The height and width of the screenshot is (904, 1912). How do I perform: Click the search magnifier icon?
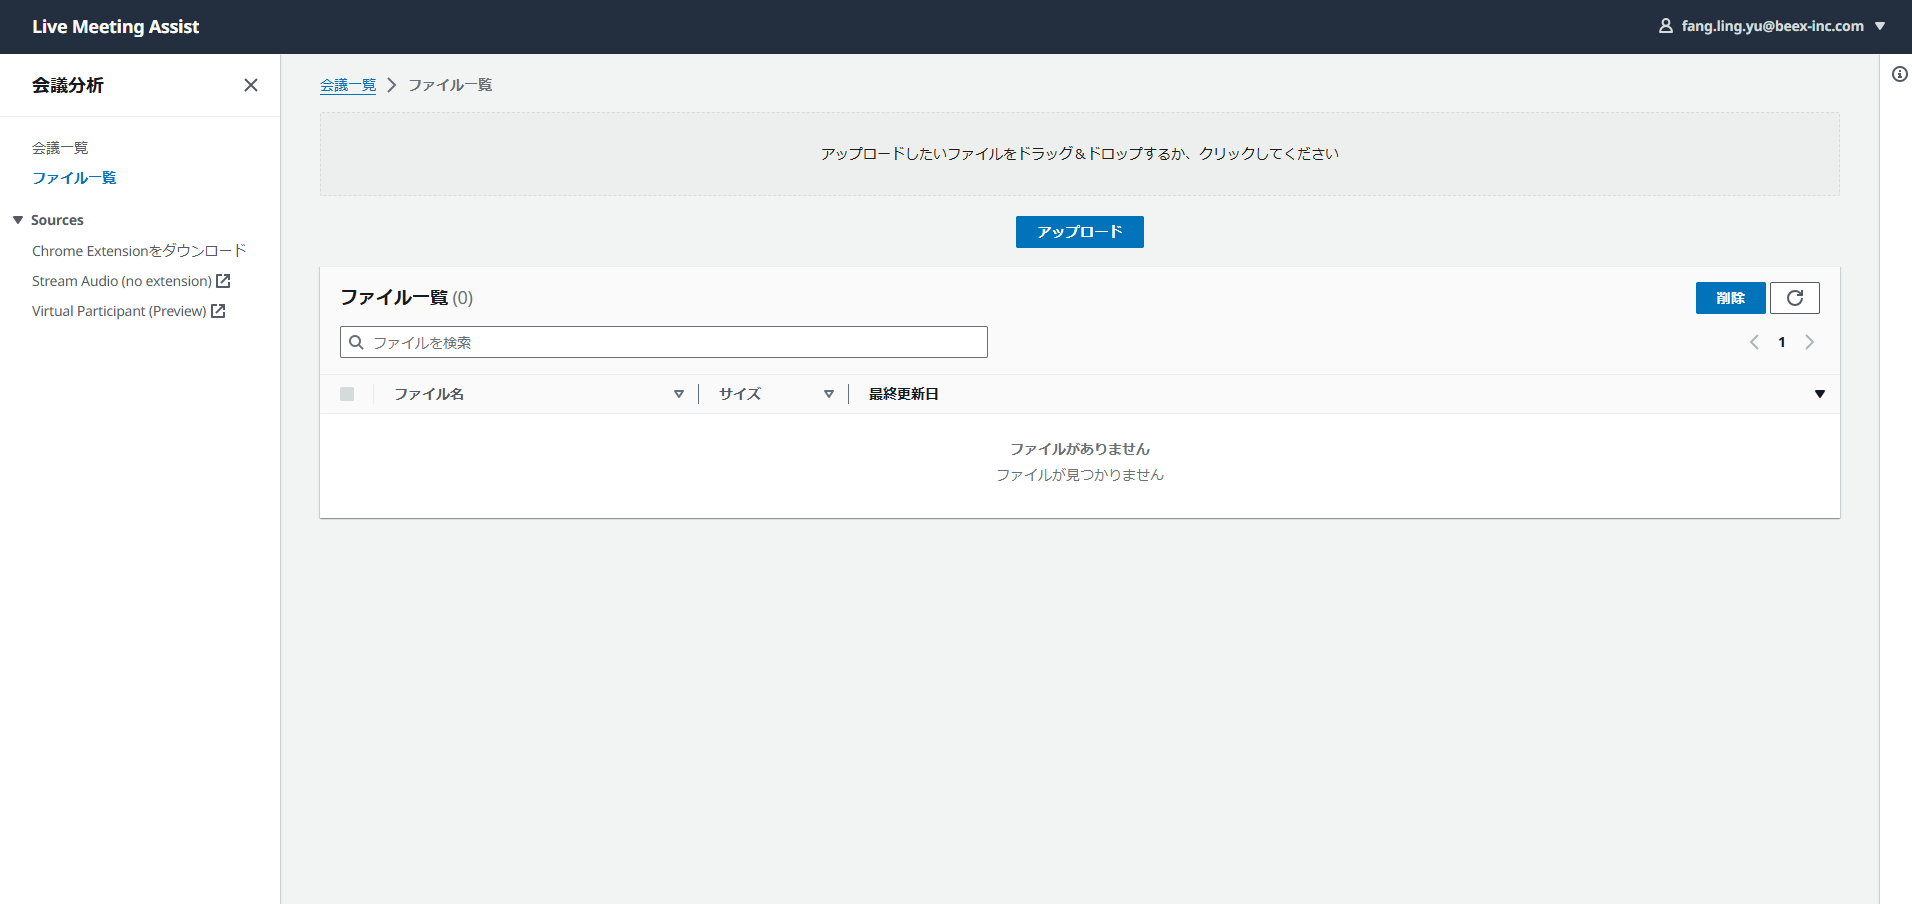point(356,342)
